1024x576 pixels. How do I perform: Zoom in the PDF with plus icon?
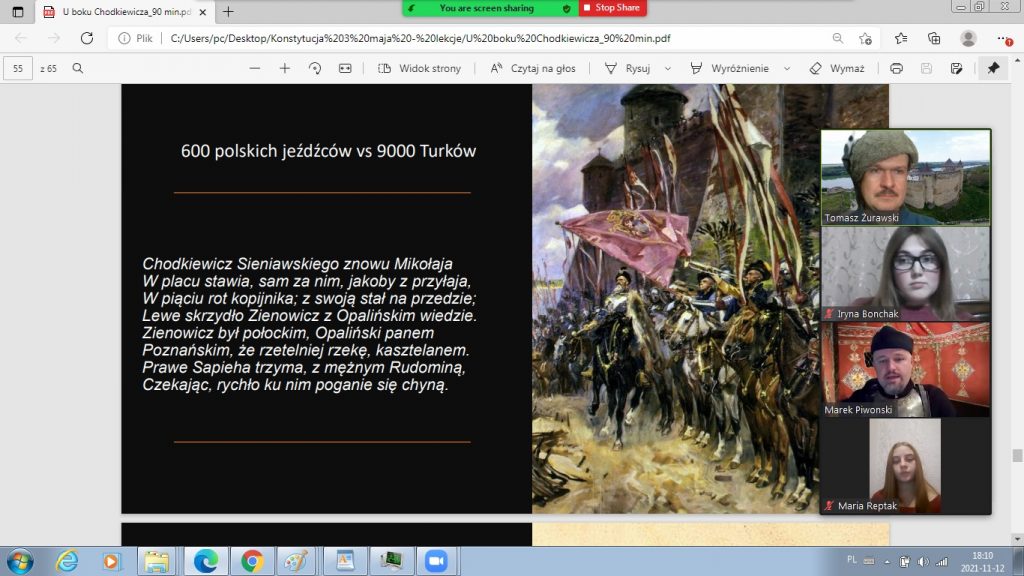[285, 68]
